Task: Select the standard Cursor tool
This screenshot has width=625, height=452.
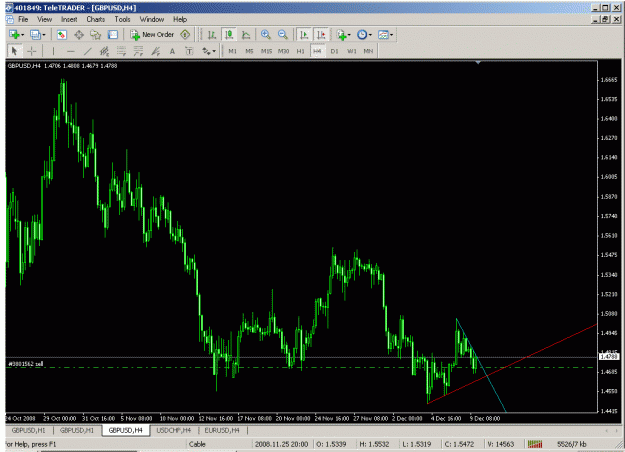Action: (14, 51)
